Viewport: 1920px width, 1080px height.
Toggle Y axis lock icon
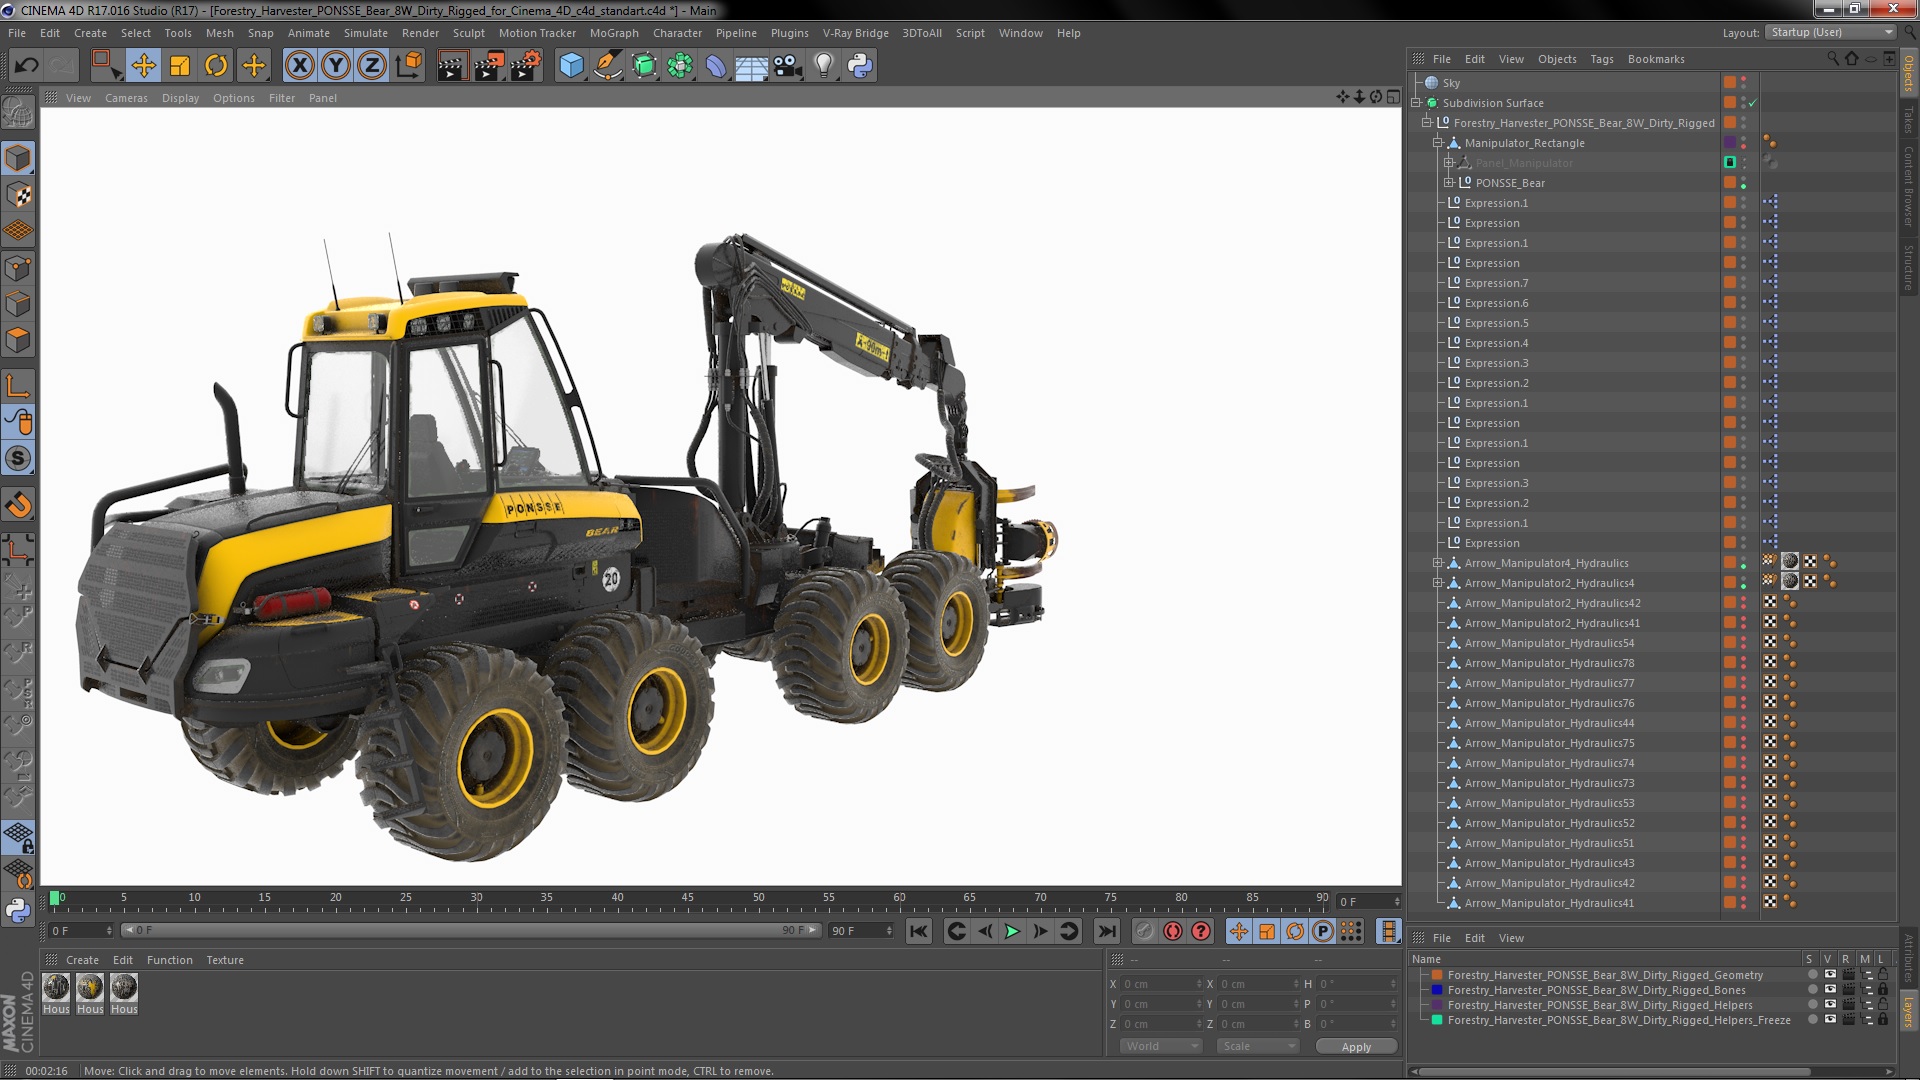coord(336,66)
